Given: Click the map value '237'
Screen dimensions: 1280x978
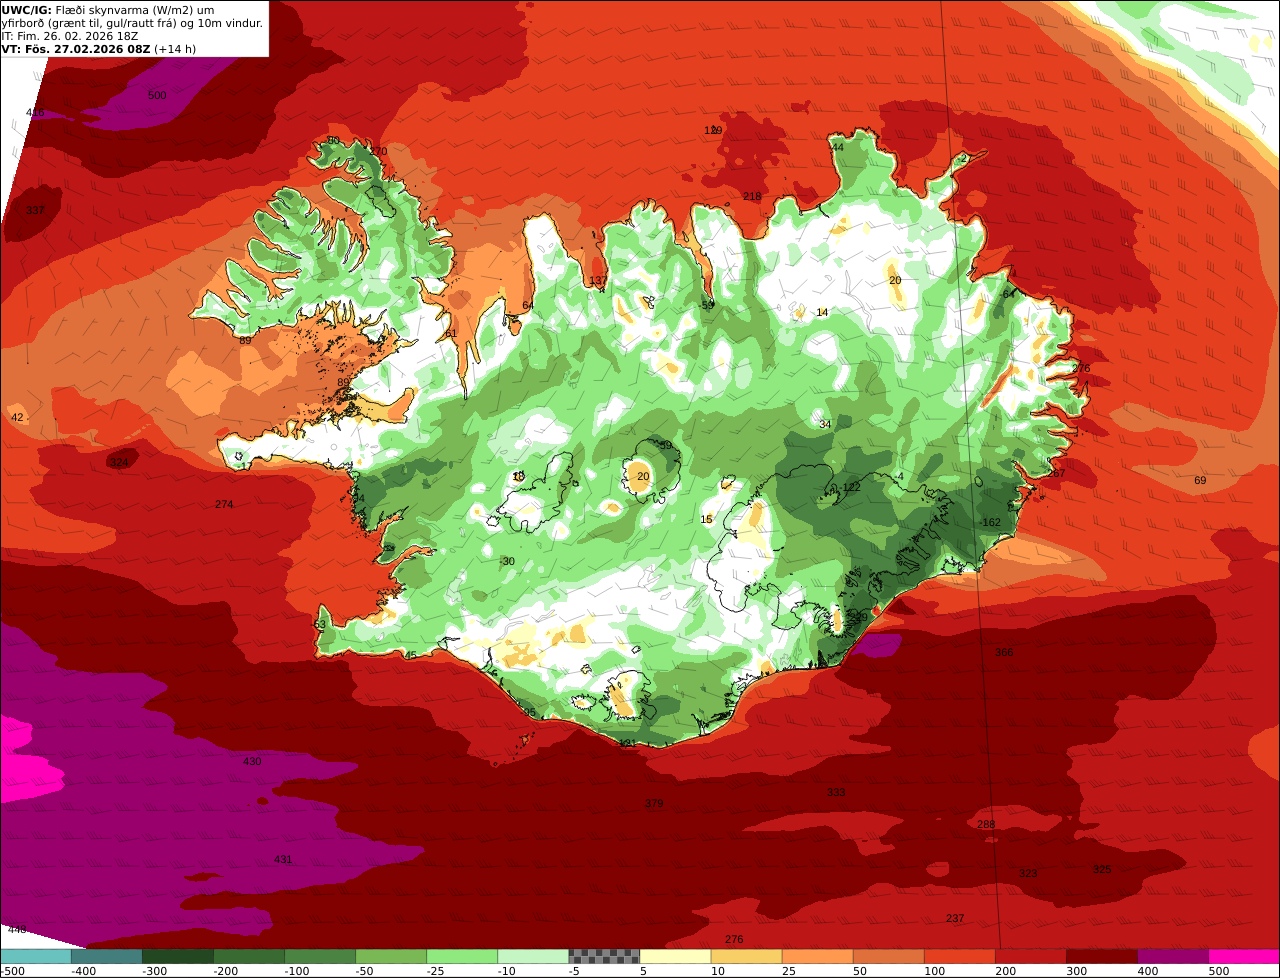Looking at the screenshot, I should click(x=955, y=918).
